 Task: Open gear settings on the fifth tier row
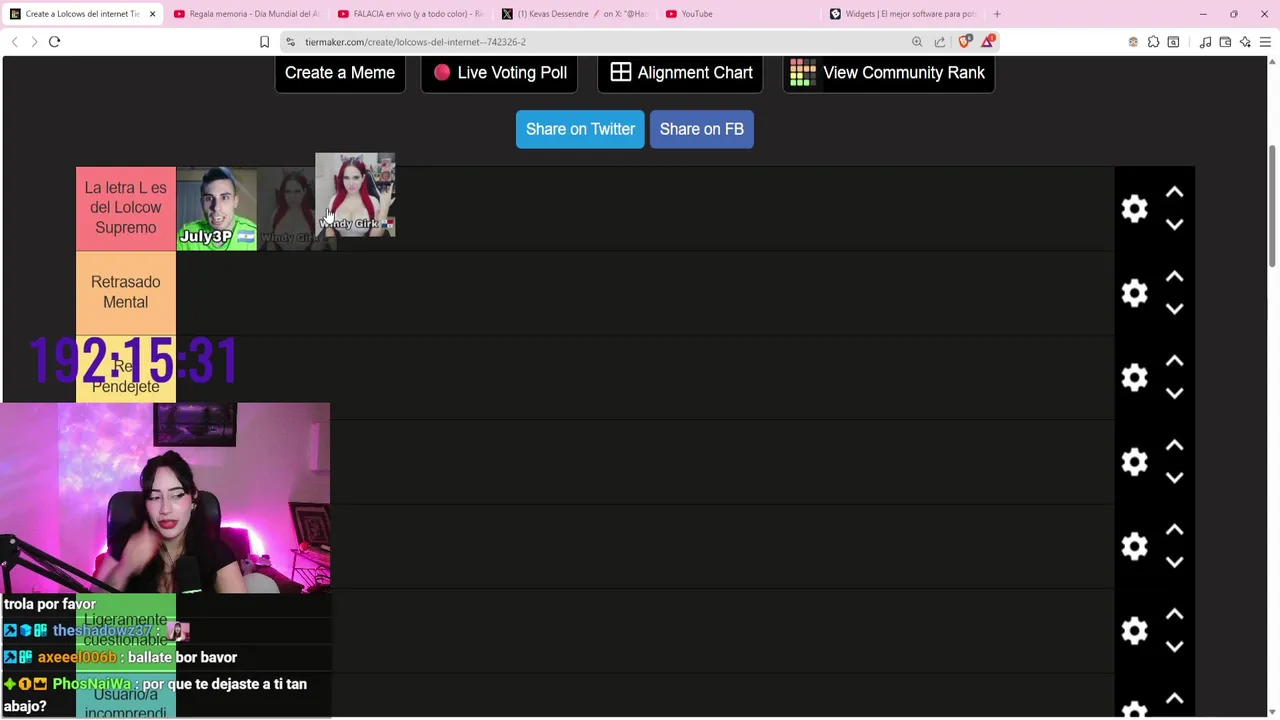[x=1134, y=546]
